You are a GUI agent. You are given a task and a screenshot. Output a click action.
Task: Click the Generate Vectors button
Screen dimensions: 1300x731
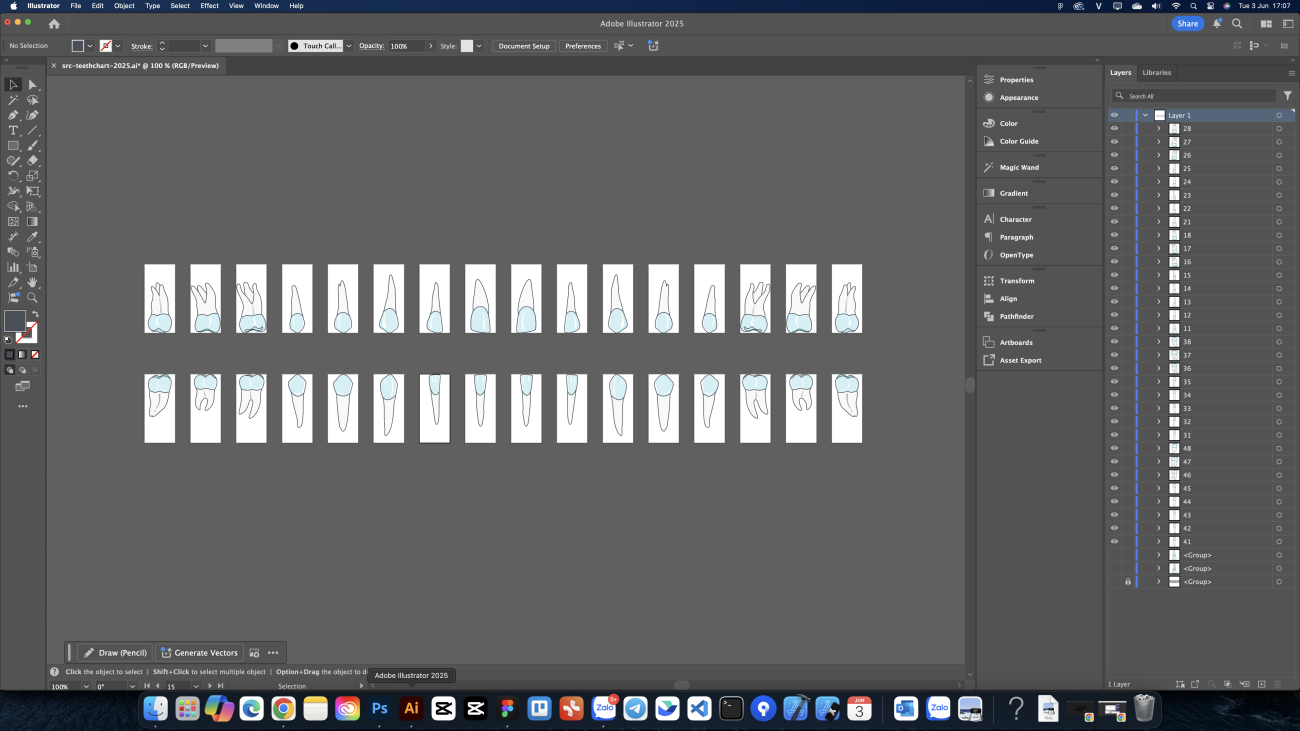(199, 653)
